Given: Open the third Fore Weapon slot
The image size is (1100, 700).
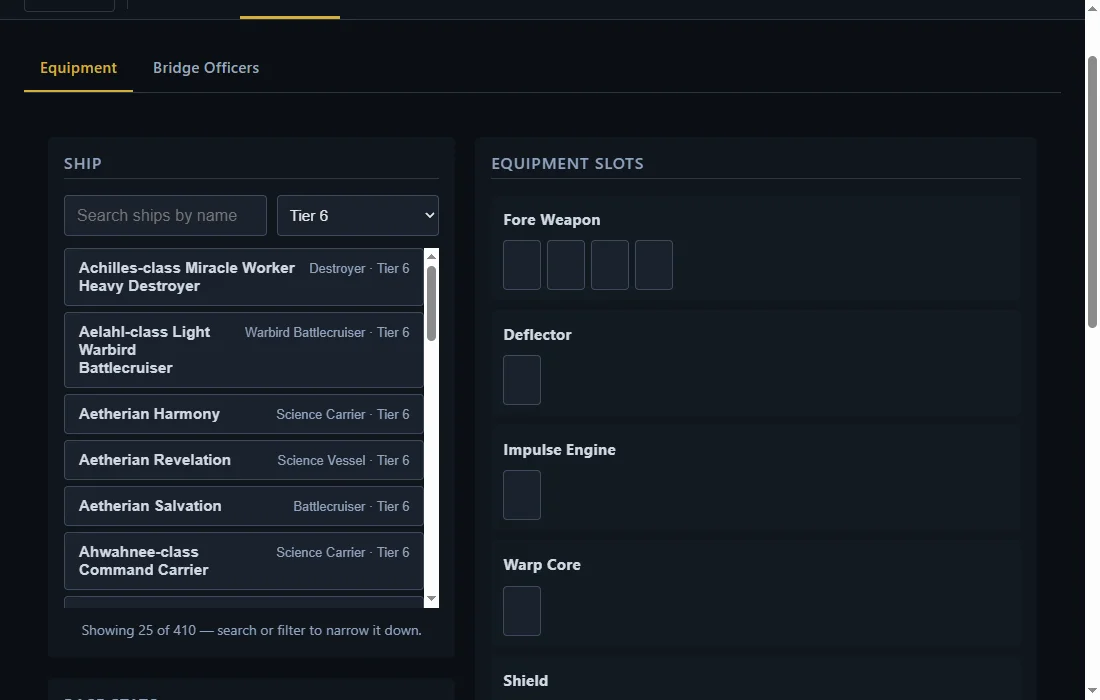Looking at the screenshot, I should point(610,265).
